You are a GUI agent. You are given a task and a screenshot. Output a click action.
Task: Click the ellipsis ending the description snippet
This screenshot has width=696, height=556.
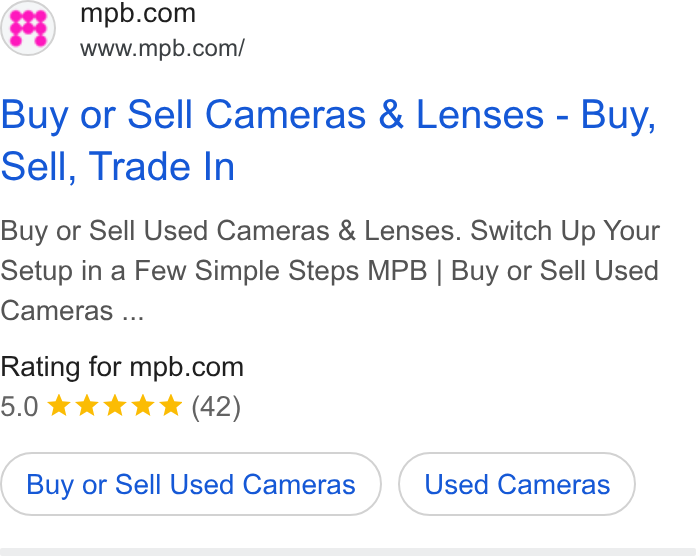133,311
